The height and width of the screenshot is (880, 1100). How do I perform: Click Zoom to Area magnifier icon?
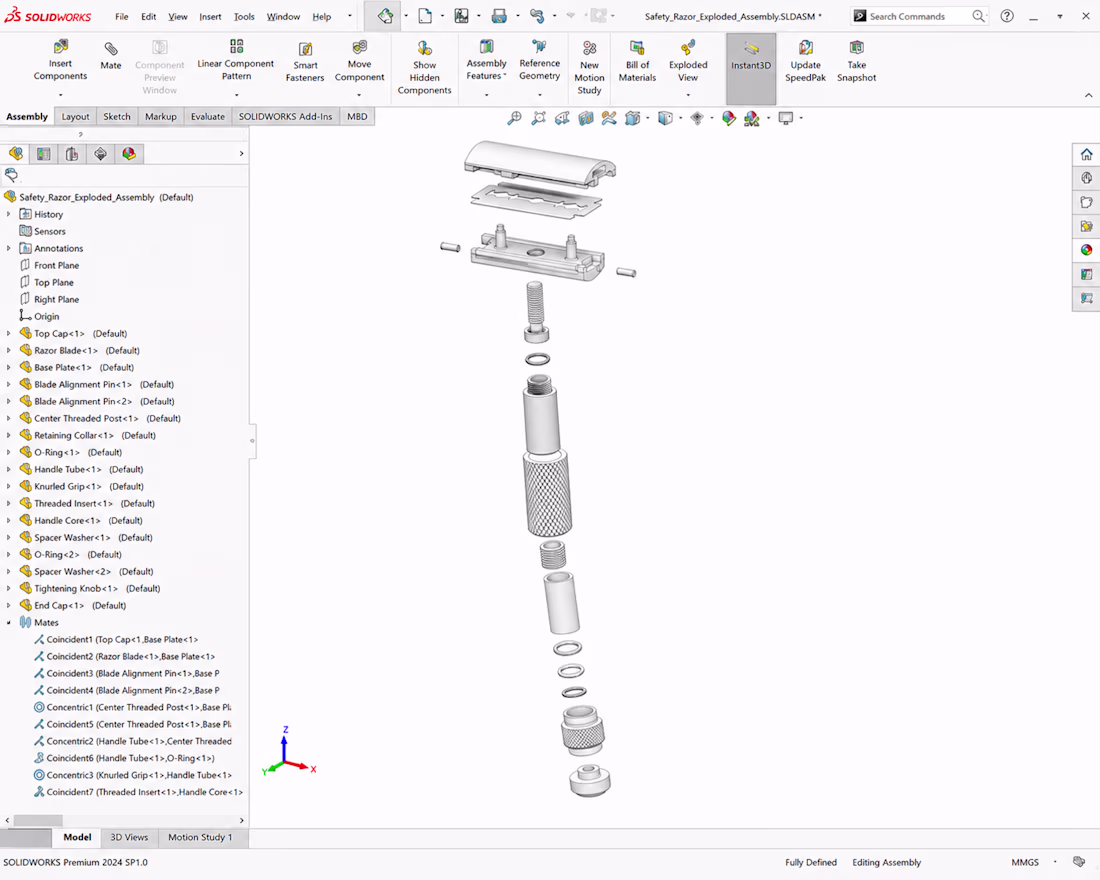click(538, 118)
